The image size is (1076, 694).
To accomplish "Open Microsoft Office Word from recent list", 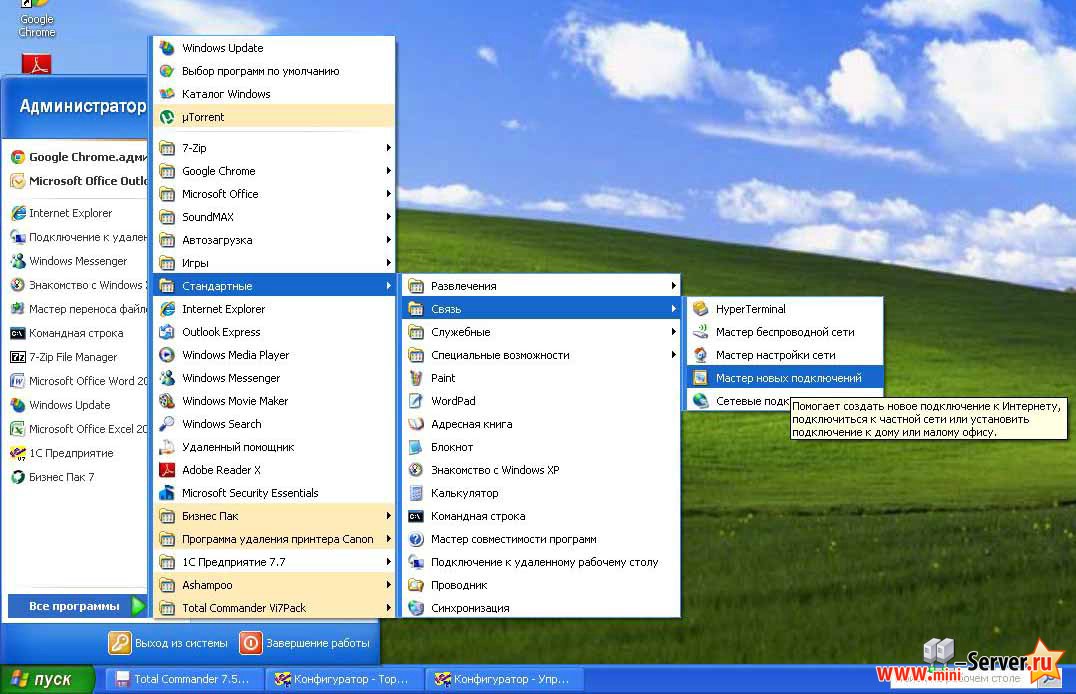I will click(77, 381).
